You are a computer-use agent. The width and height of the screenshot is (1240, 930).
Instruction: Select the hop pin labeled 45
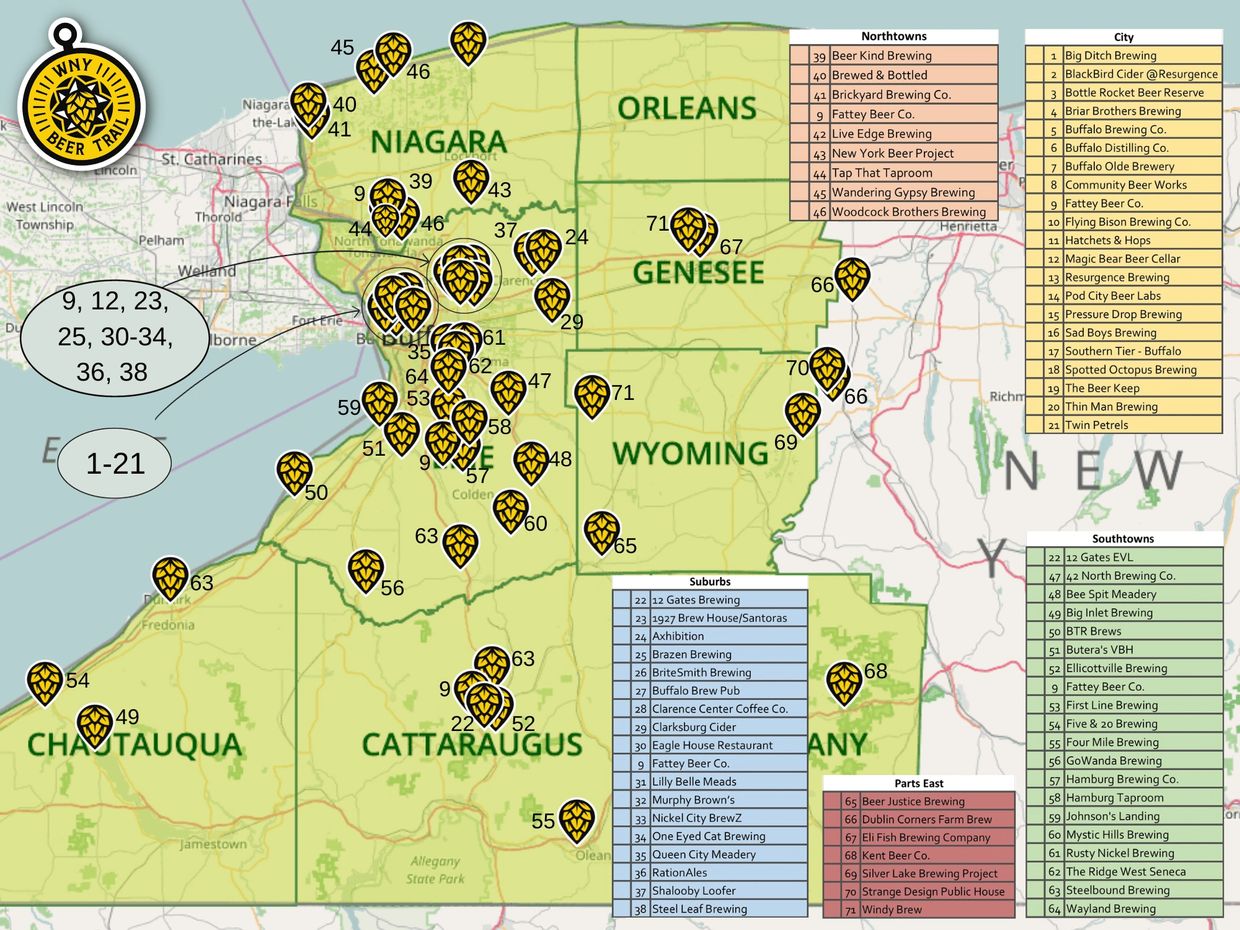coord(372,71)
